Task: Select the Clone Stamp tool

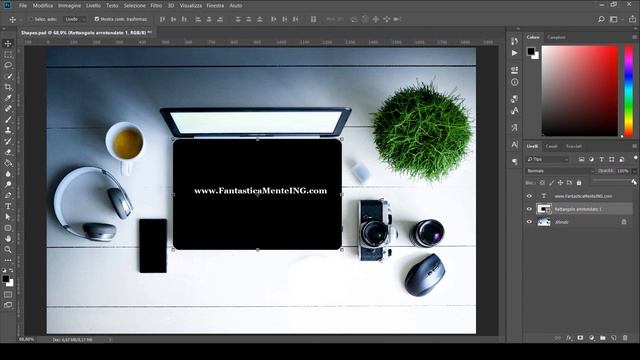Action: coord(8,130)
